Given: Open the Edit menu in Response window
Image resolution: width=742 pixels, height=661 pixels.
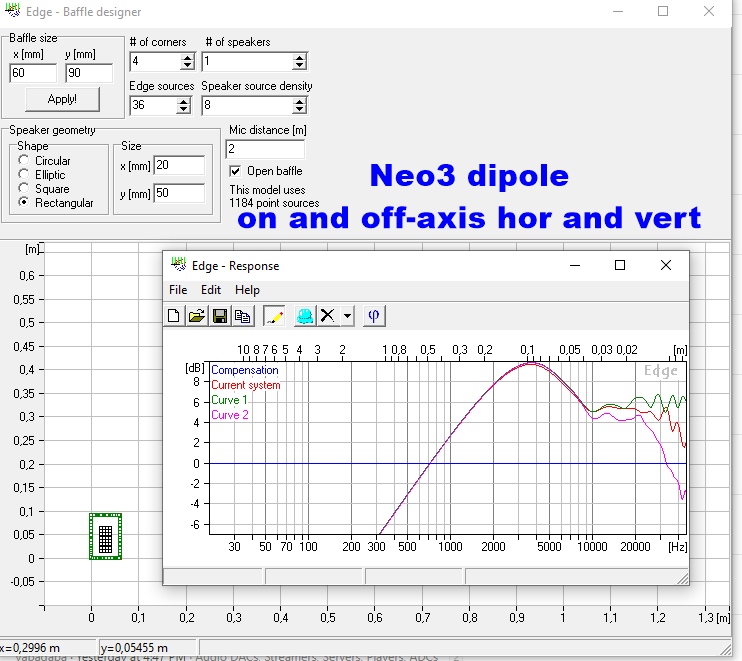Looking at the screenshot, I should pos(211,290).
